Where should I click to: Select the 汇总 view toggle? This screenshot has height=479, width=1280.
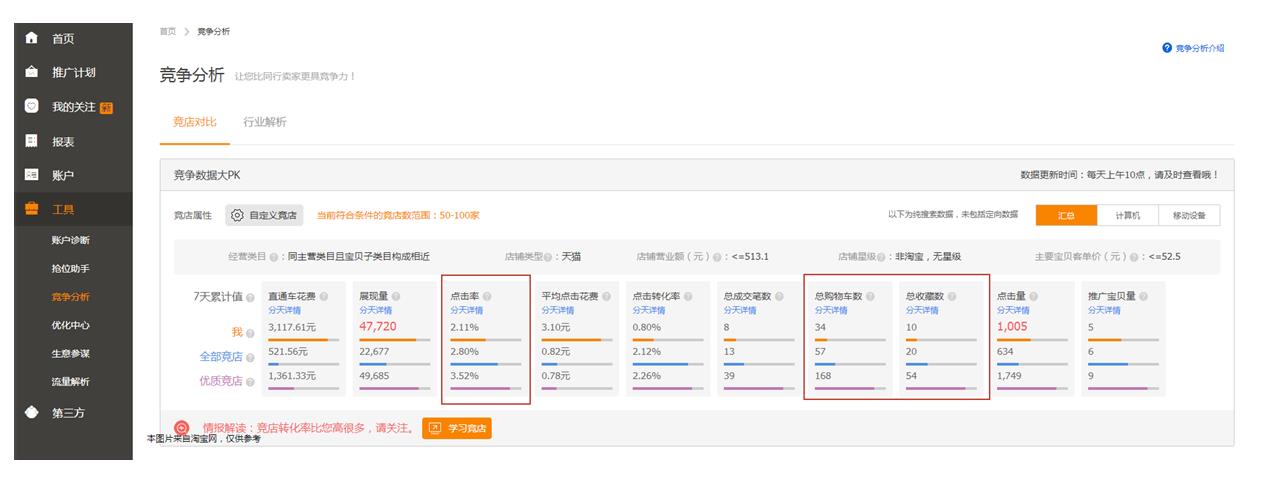[x=1065, y=215]
